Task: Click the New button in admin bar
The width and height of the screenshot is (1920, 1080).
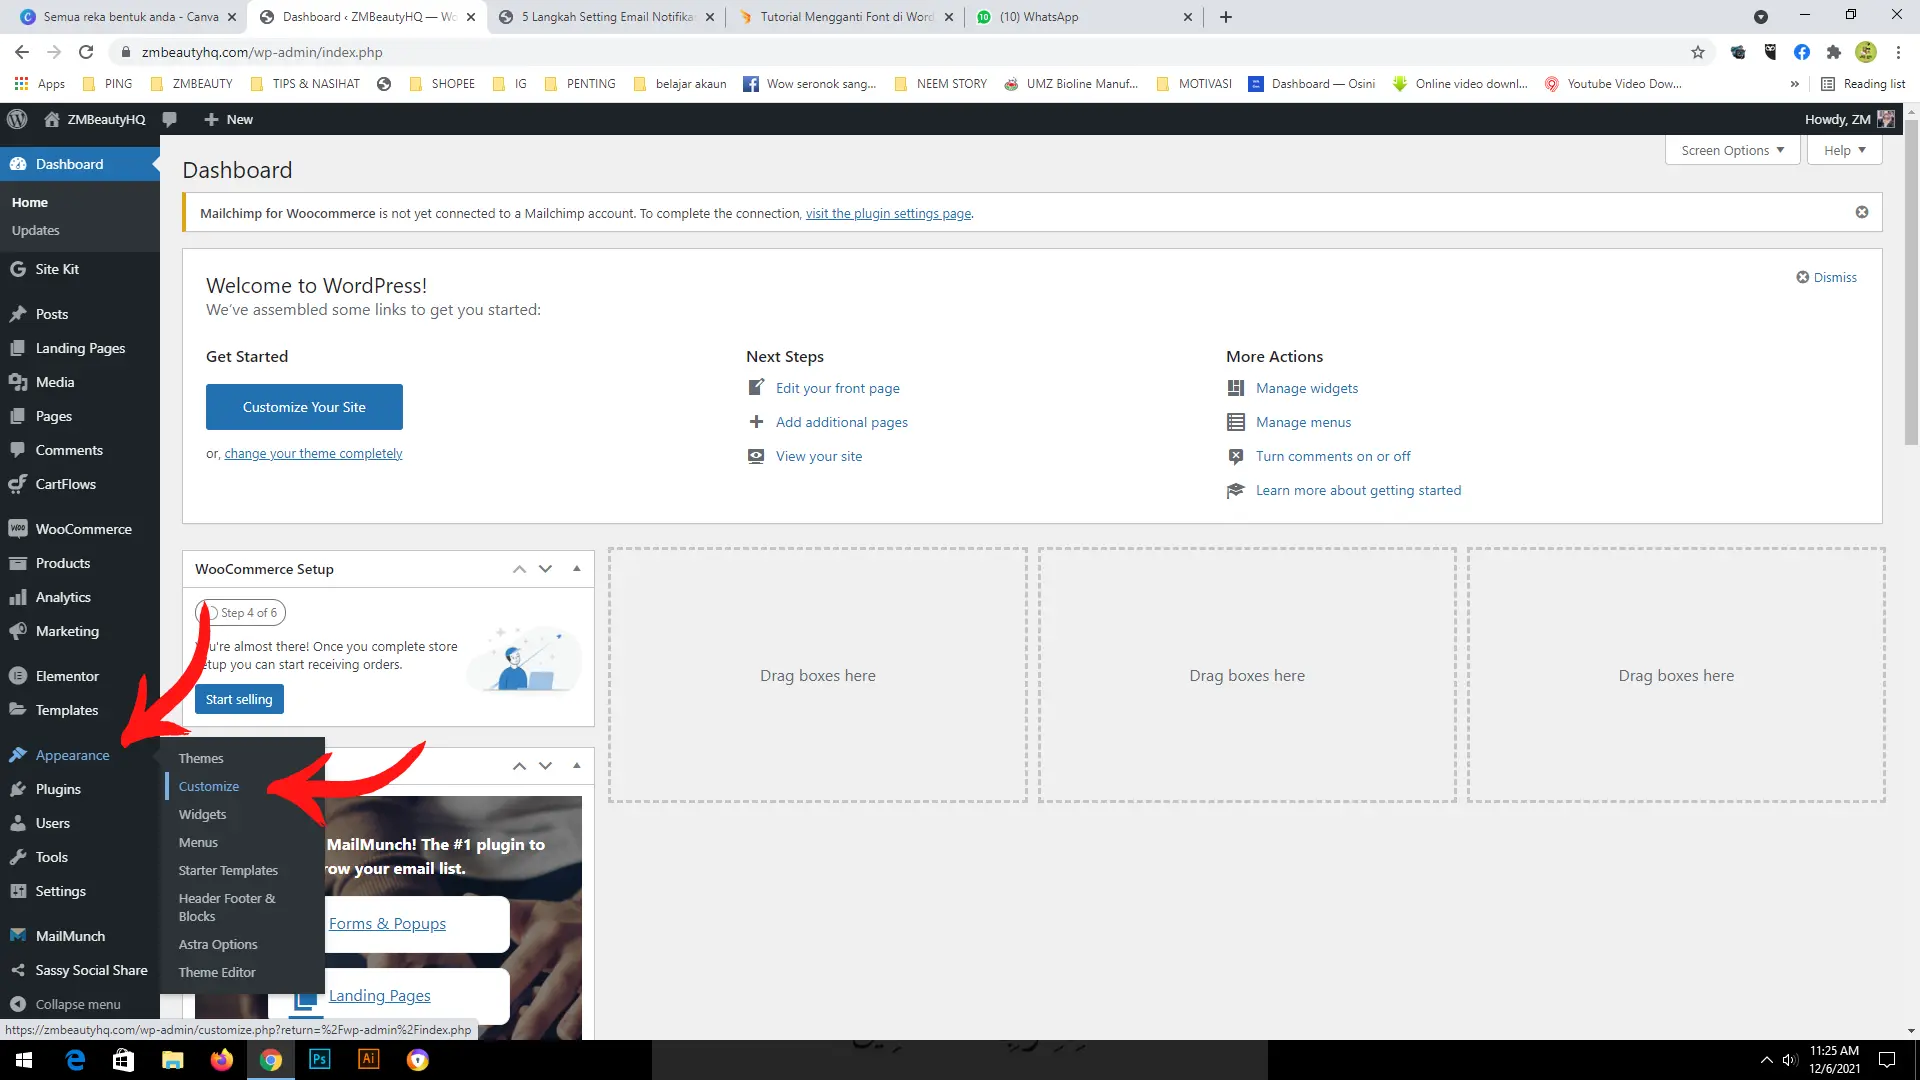Action: pyautogui.click(x=228, y=119)
